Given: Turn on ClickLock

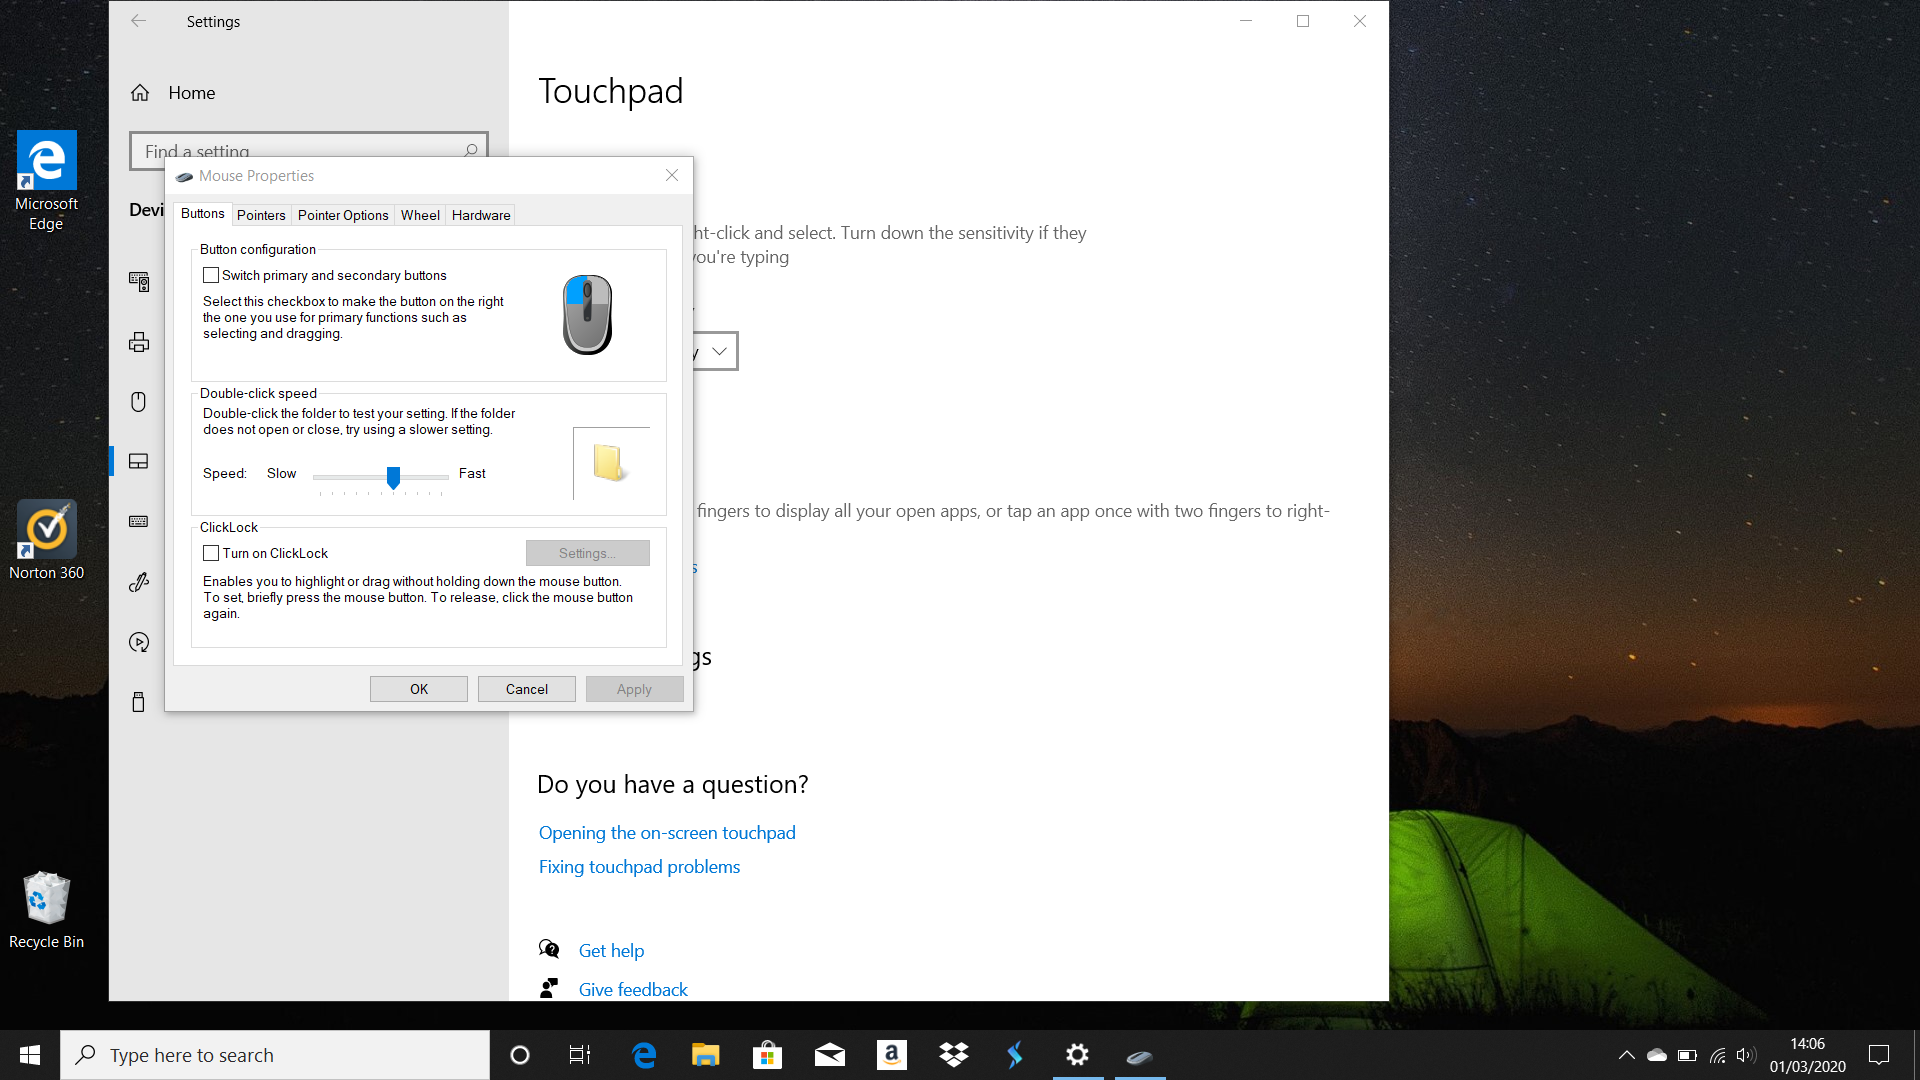Looking at the screenshot, I should [211, 552].
